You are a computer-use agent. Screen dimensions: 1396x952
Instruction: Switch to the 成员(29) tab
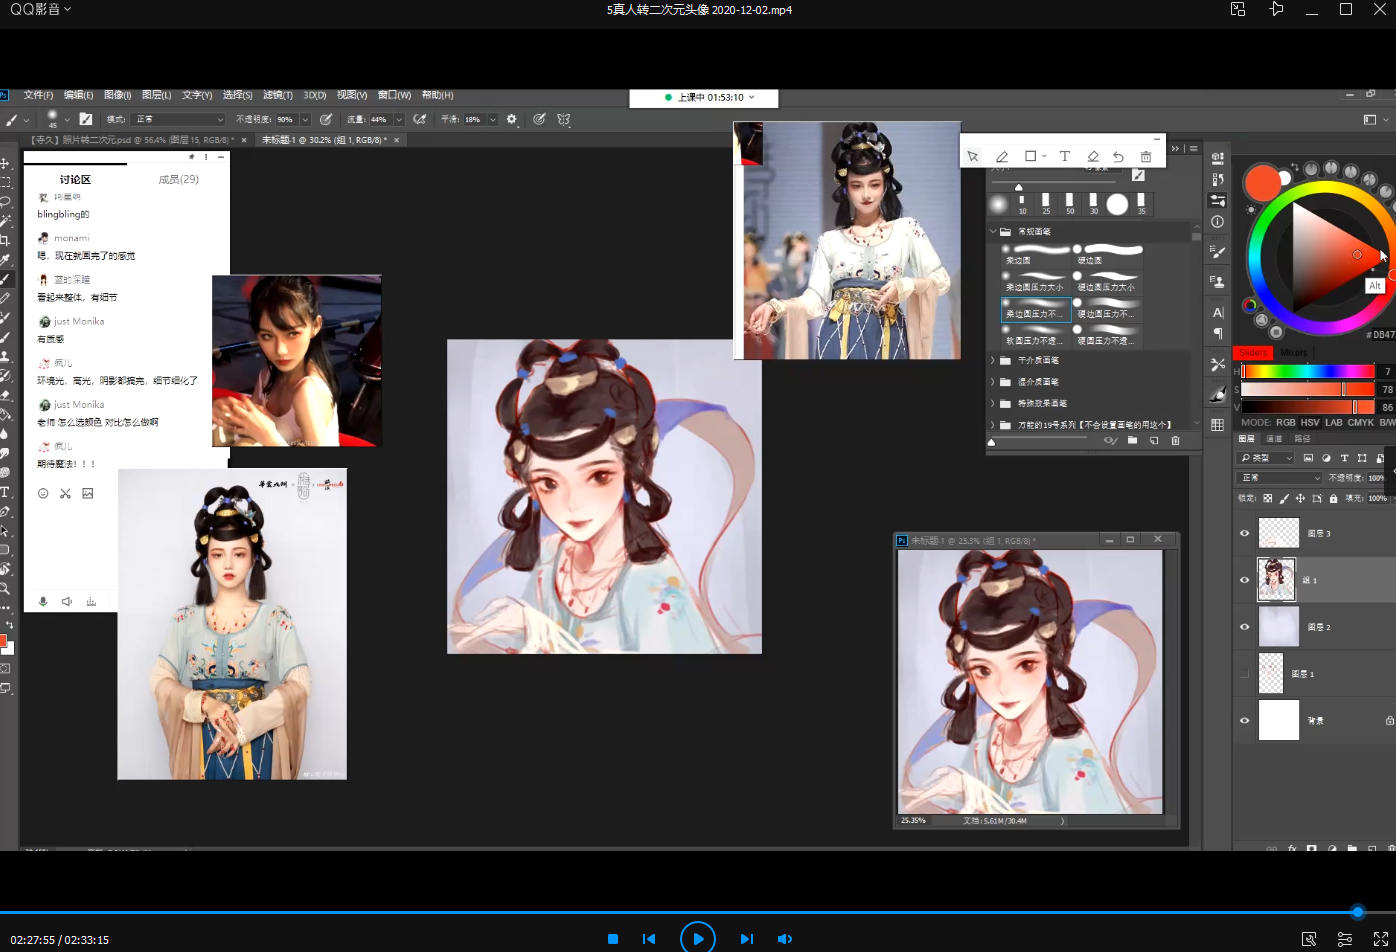178,180
